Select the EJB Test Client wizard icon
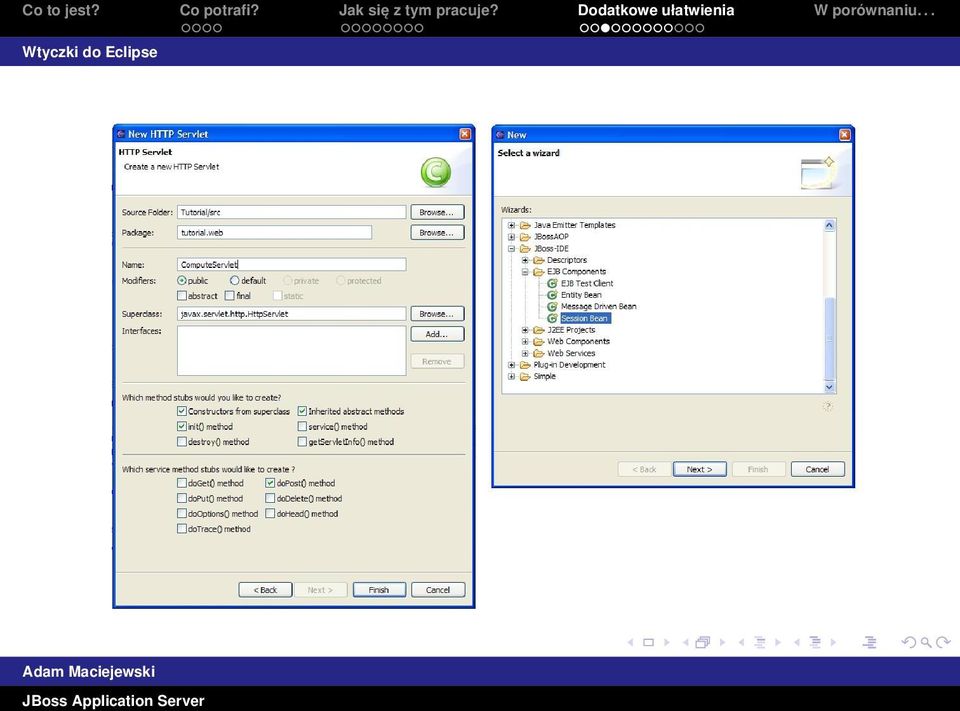960x711 pixels. click(x=552, y=284)
